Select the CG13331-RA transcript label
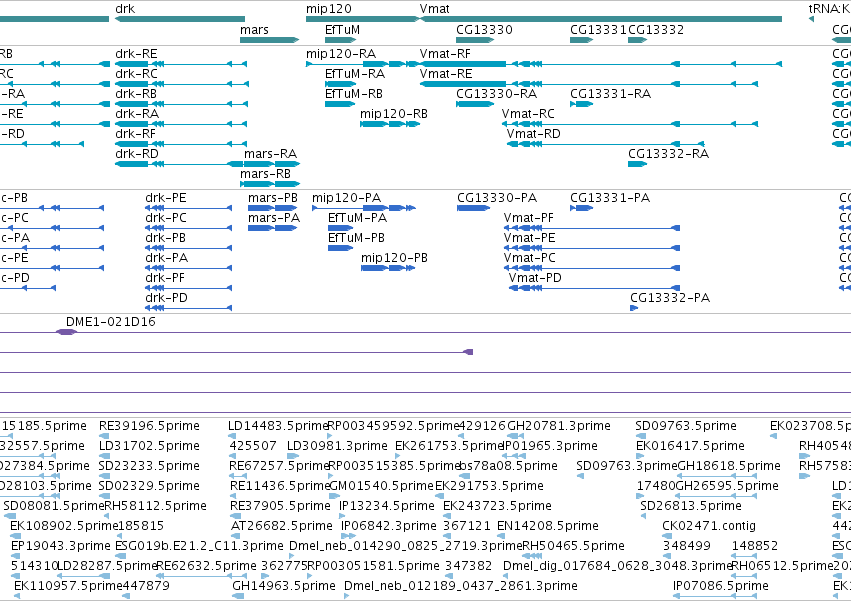The width and height of the screenshot is (851, 601). pyautogui.click(x=611, y=94)
